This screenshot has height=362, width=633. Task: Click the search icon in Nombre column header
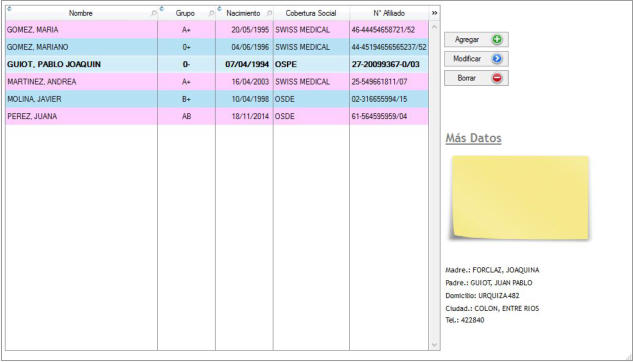154,13
